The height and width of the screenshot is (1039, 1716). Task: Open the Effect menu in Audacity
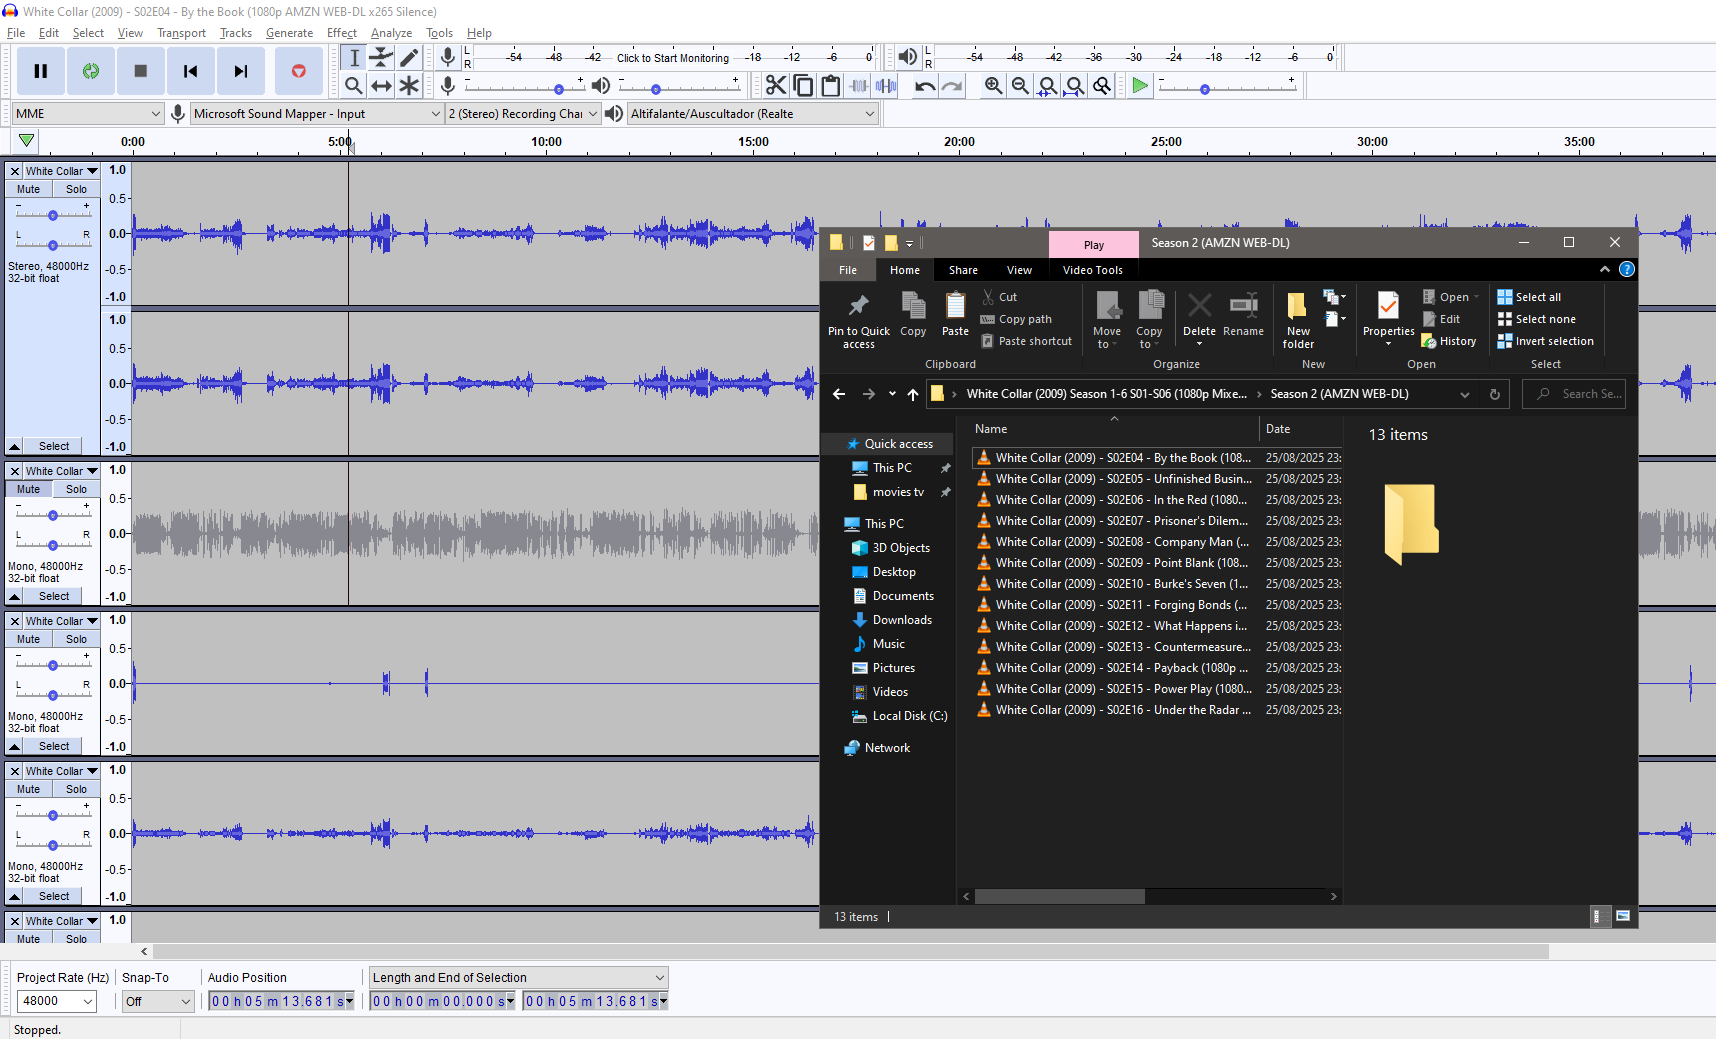click(x=342, y=33)
